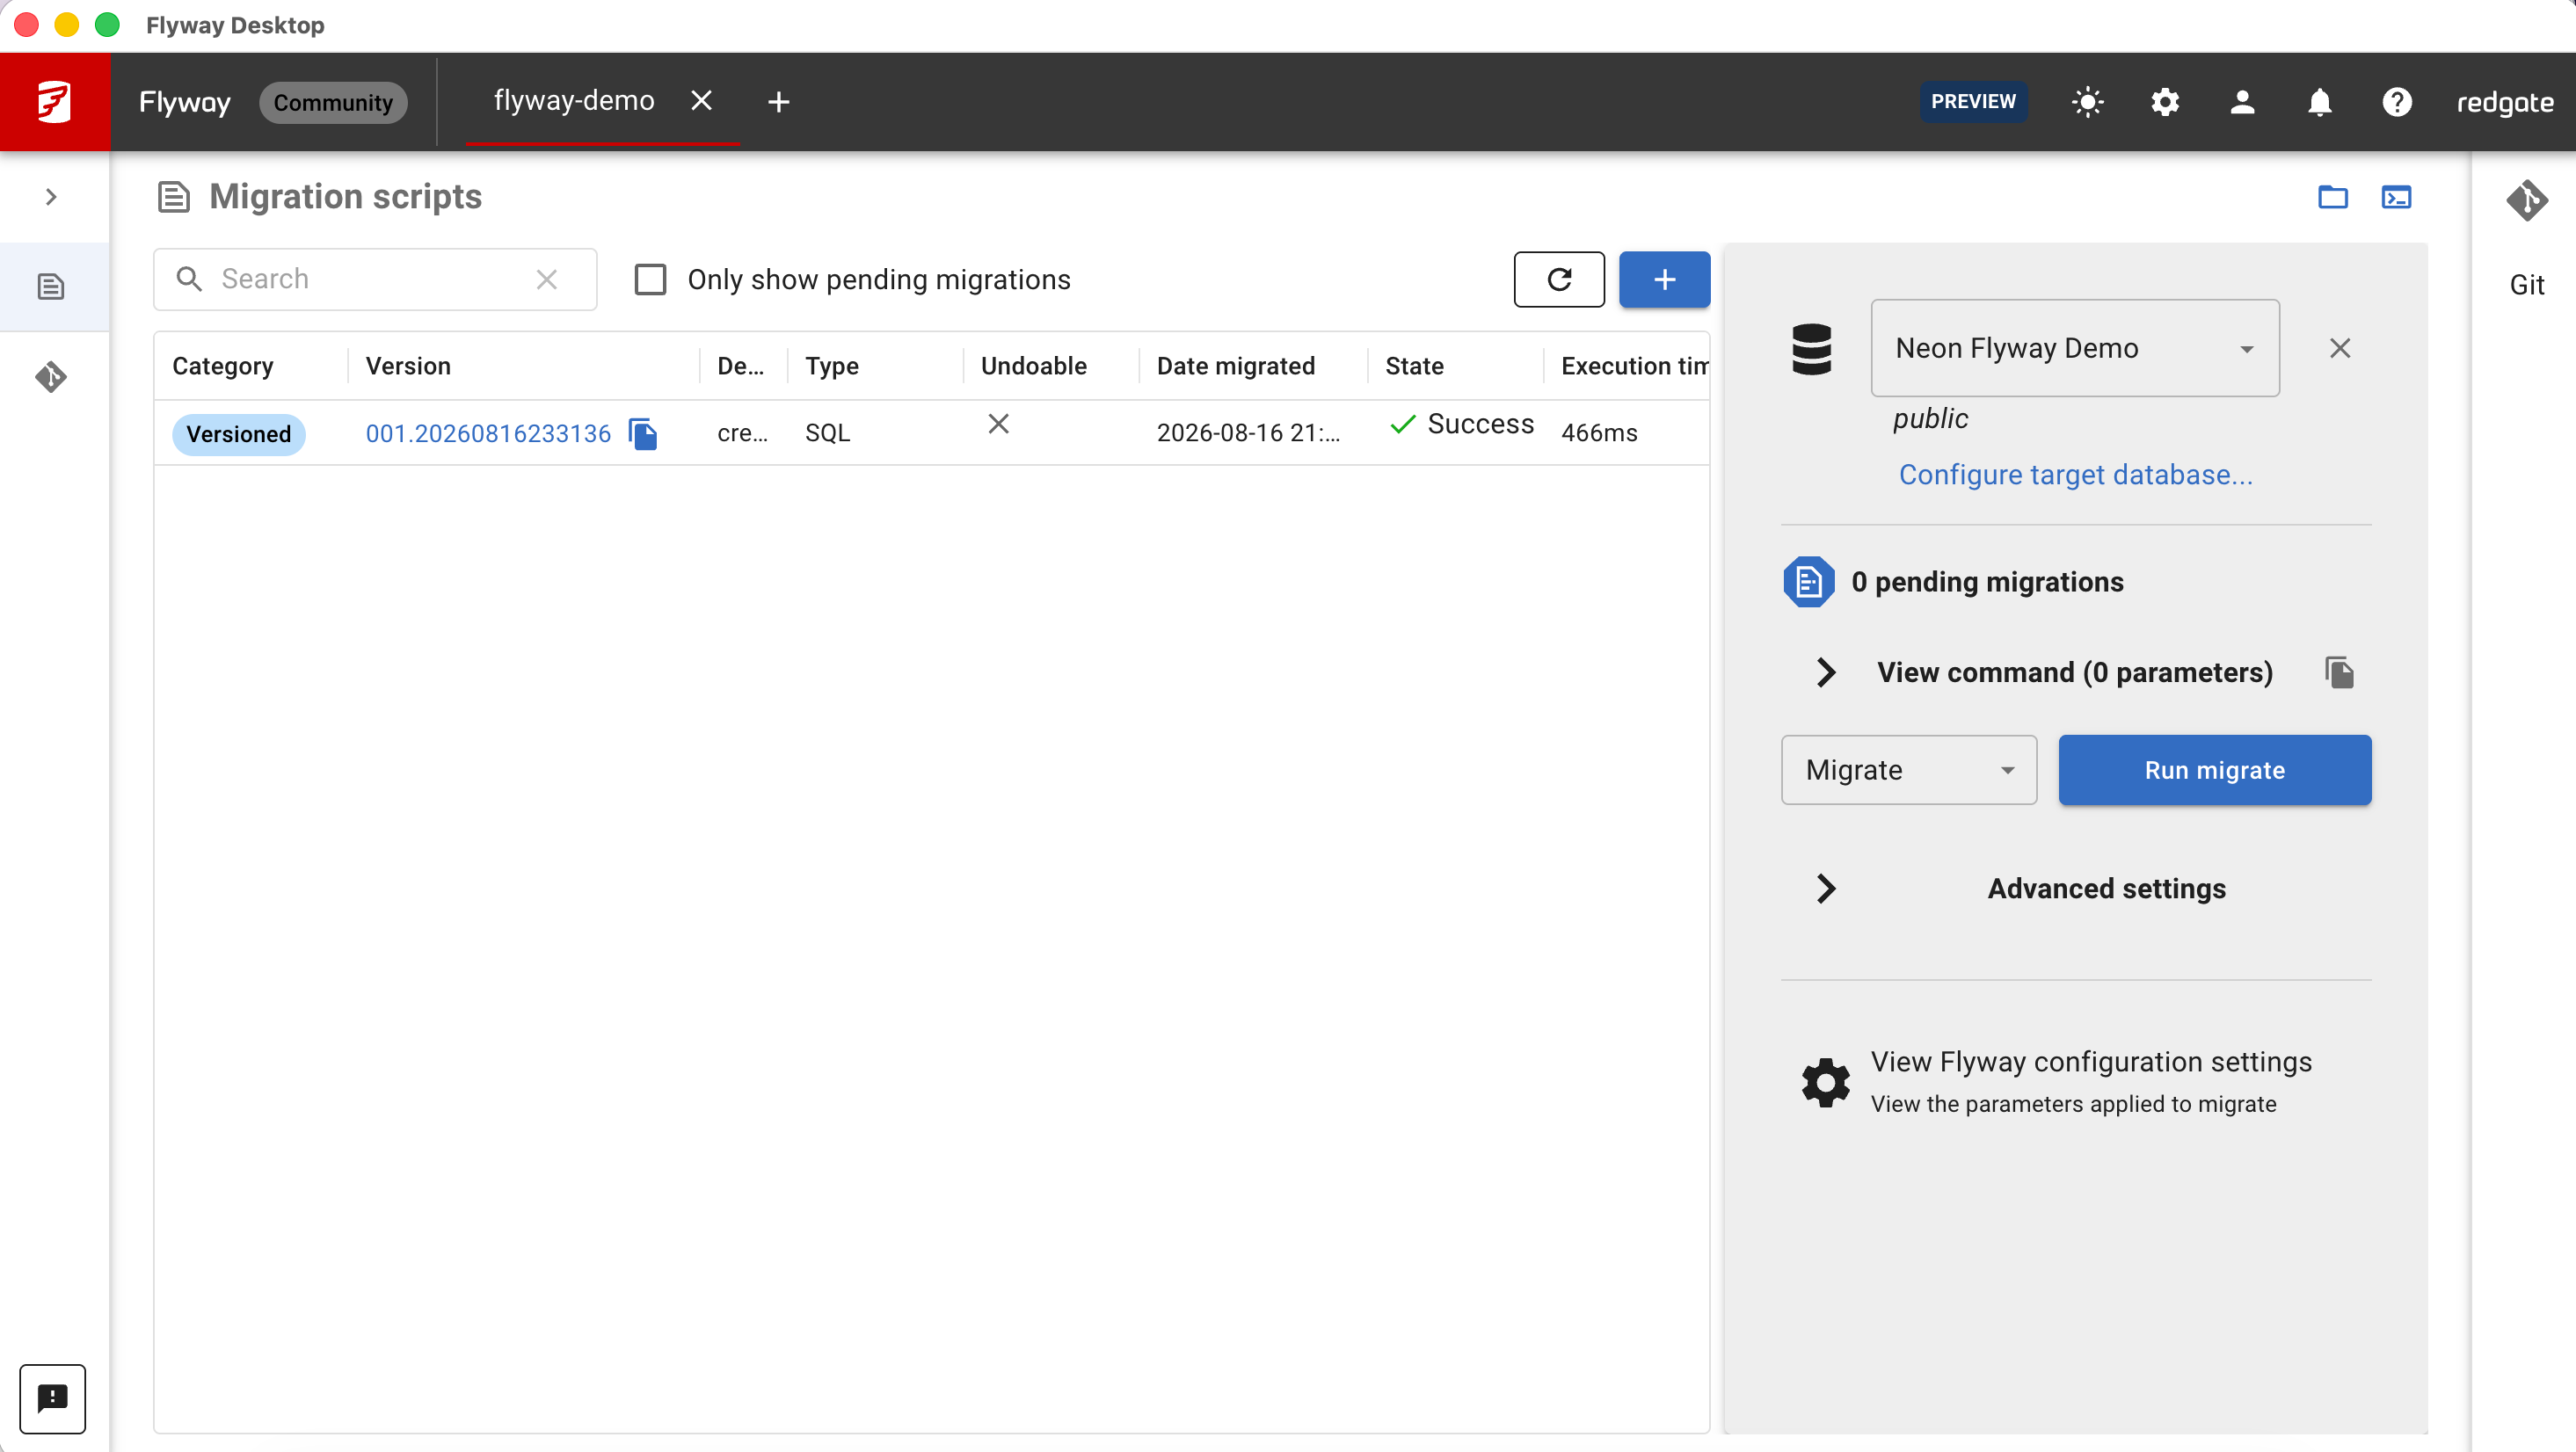Add a new migration script
Viewport: 2576px width, 1452px height.
tap(1664, 279)
